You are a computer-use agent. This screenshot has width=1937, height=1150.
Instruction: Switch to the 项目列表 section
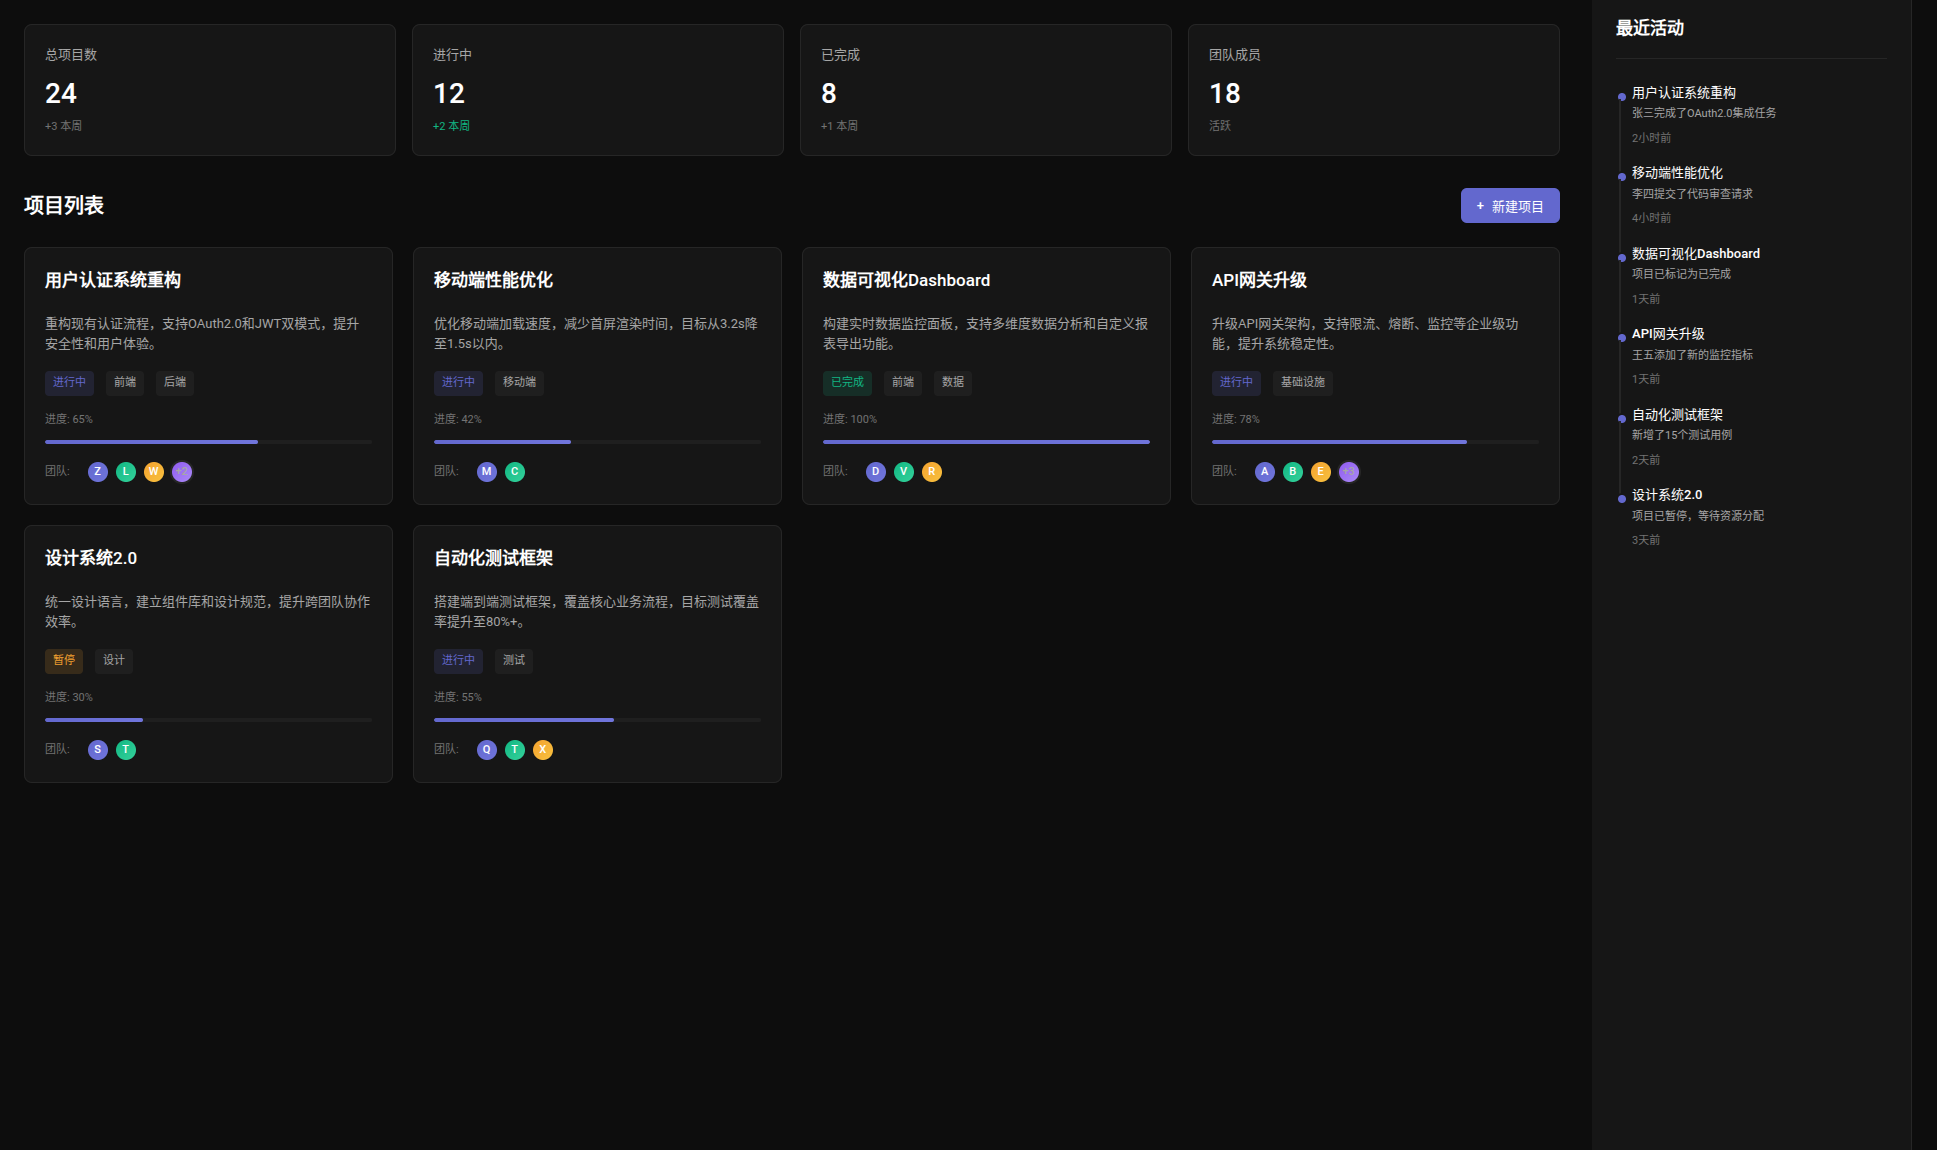point(62,205)
